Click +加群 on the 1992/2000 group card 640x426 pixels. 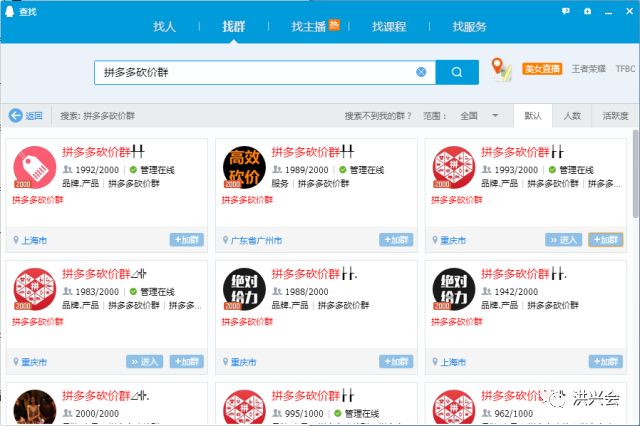(187, 240)
